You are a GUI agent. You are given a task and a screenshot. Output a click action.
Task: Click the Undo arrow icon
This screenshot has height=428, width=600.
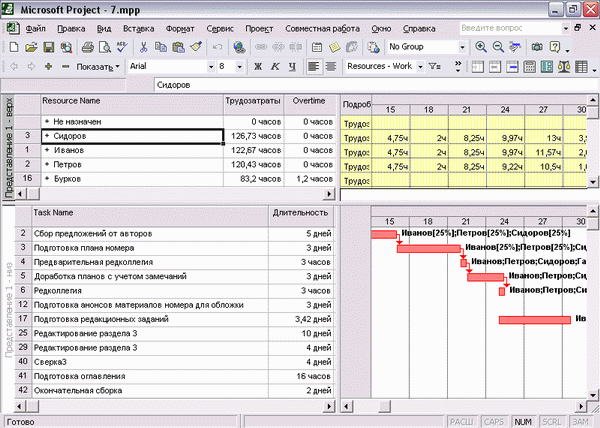point(217,47)
